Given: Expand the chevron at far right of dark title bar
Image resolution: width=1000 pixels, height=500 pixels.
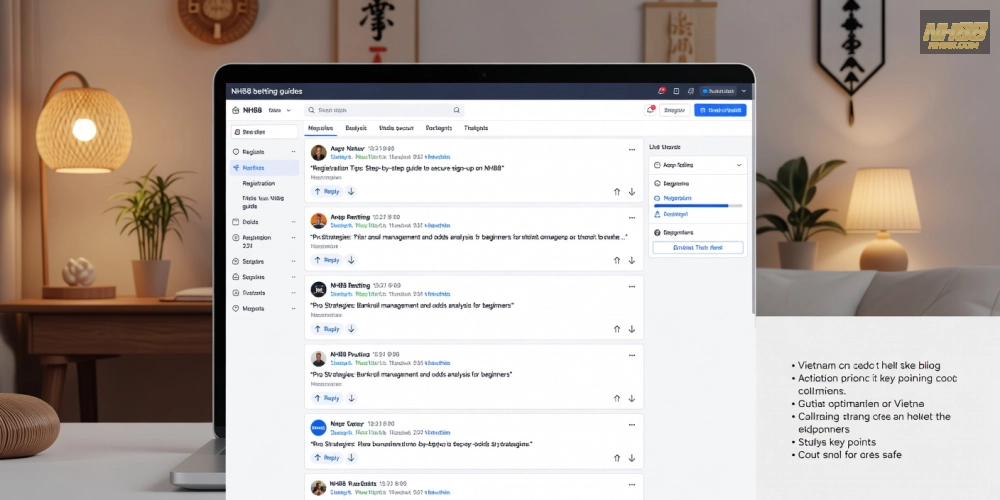Looking at the screenshot, I should tap(744, 91).
